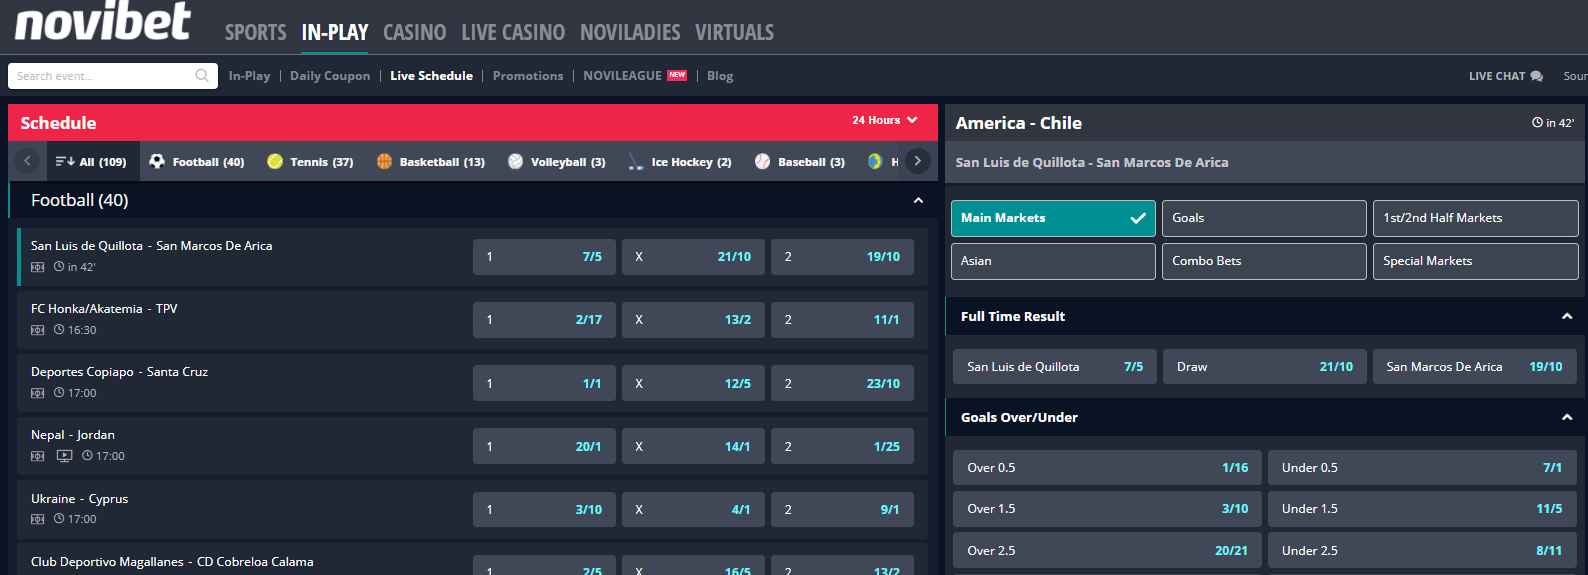Click the Ice Hockey stick icon
Screen dimensions: 1588x575
(635, 161)
